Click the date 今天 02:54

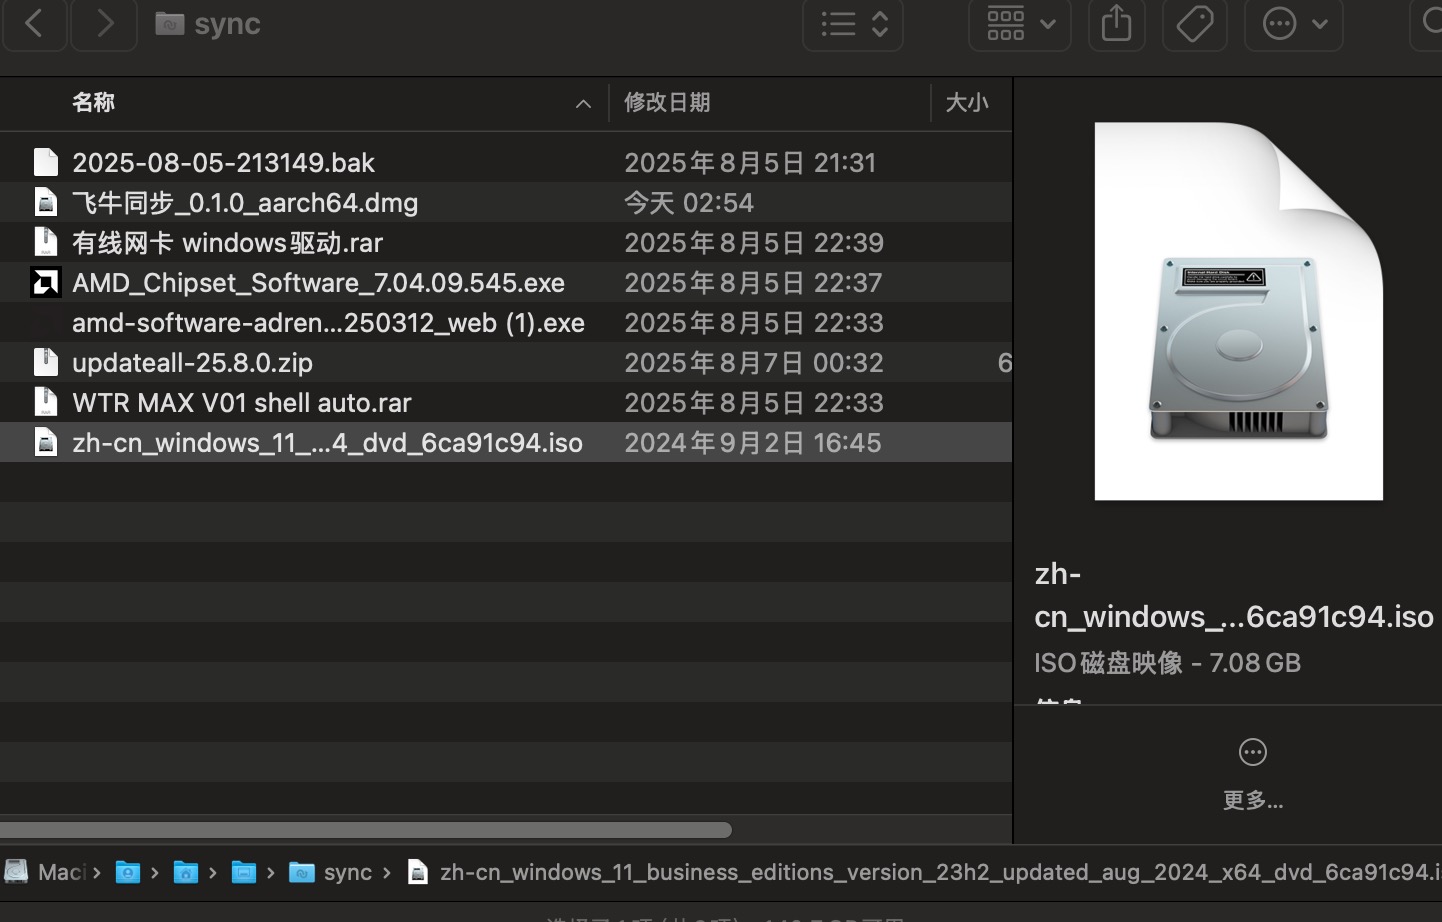pyautogui.click(x=689, y=203)
